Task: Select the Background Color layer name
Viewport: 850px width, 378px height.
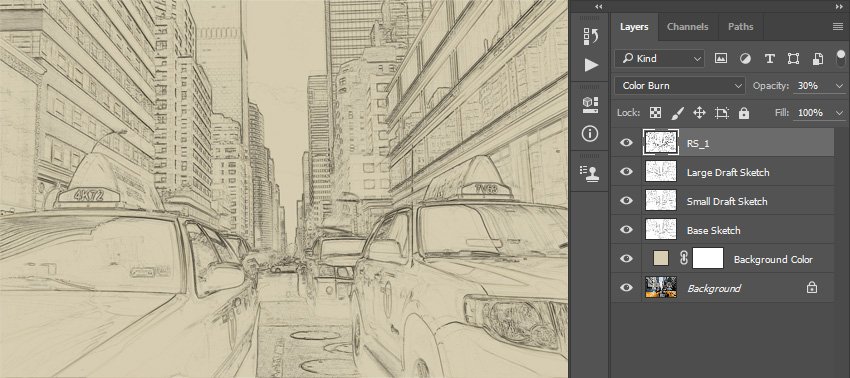Action: pyautogui.click(x=773, y=260)
